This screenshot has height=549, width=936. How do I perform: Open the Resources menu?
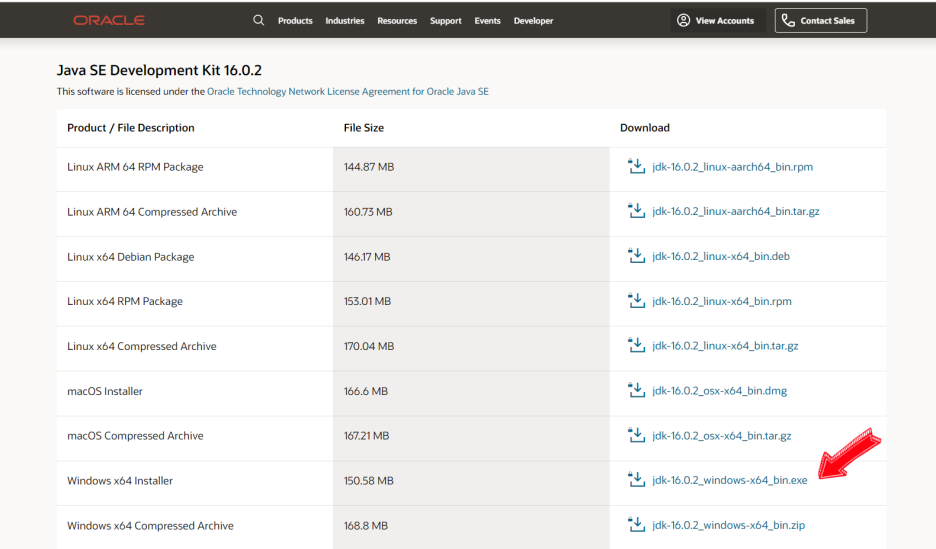tap(397, 21)
